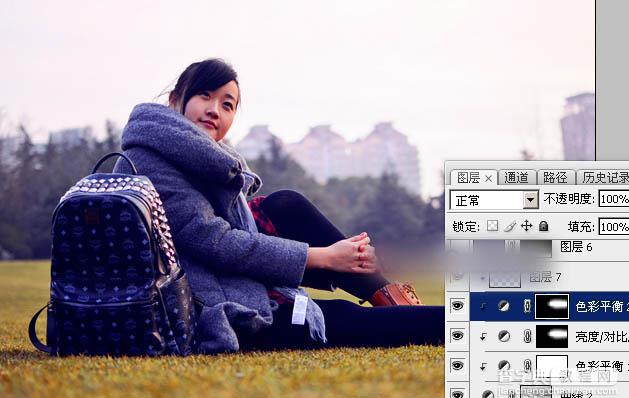
Task: Click the 填充 fill value field
Action: click(614, 227)
